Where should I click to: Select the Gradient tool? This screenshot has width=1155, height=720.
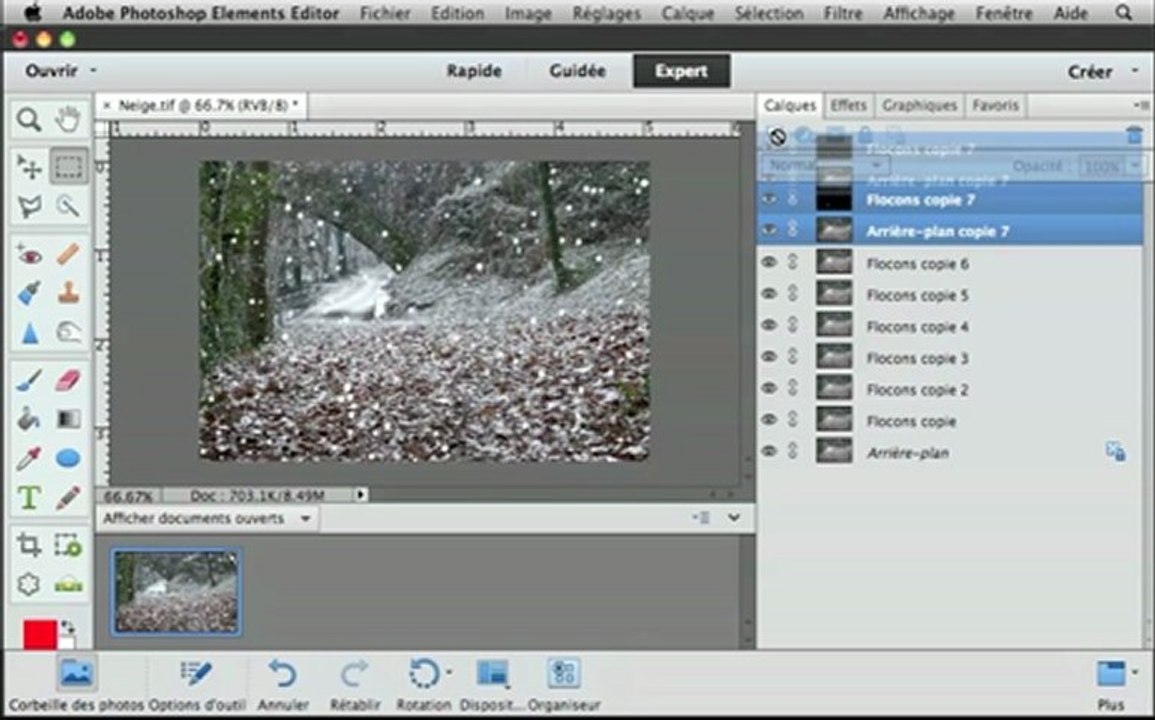click(x=68, y=419)
